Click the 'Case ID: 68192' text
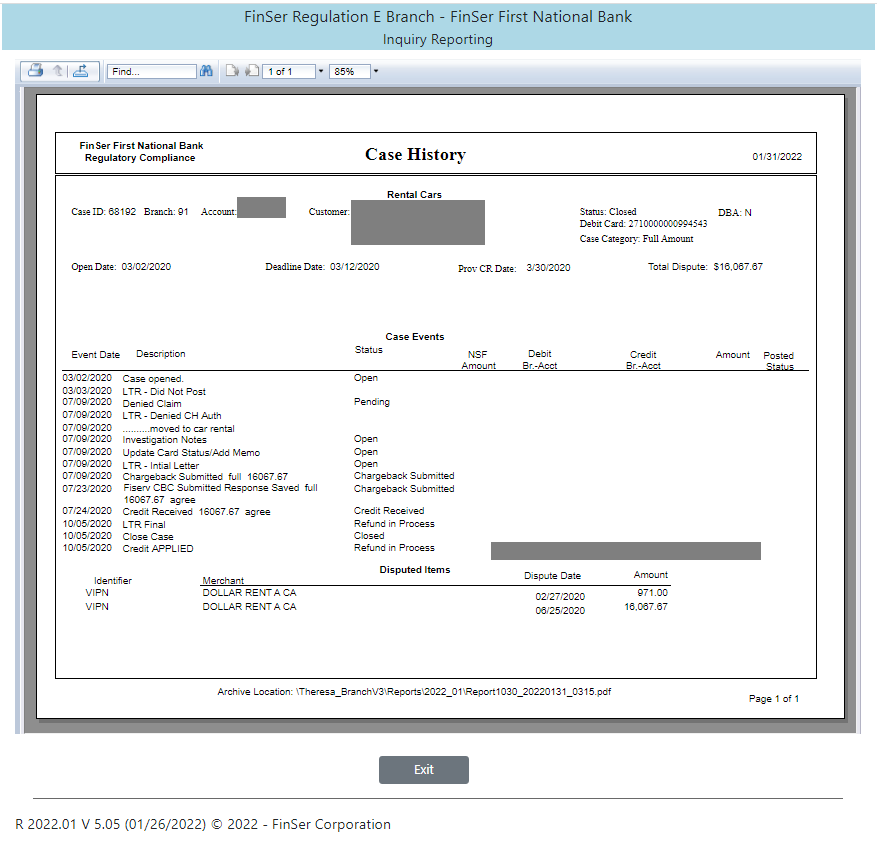The image size is (877, 854). [103, 212]
